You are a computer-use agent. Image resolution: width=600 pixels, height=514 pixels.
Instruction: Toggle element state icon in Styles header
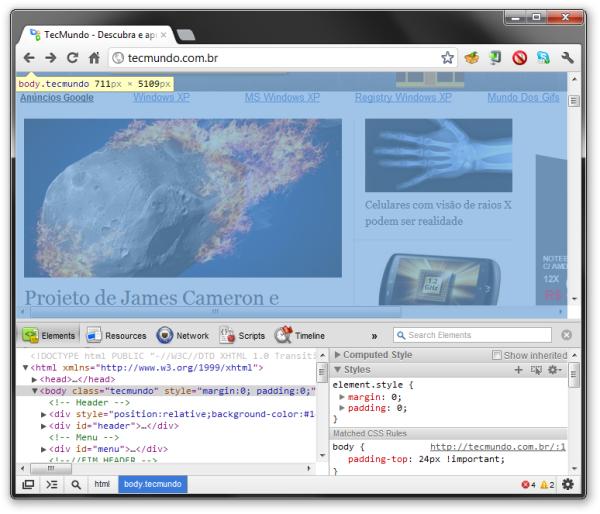(x=536, y=370)
